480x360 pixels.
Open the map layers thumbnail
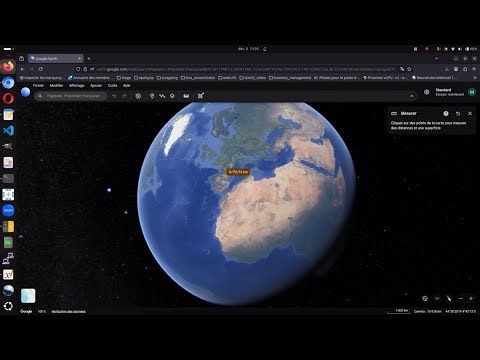pyautogui.click(x=28, y=296)
